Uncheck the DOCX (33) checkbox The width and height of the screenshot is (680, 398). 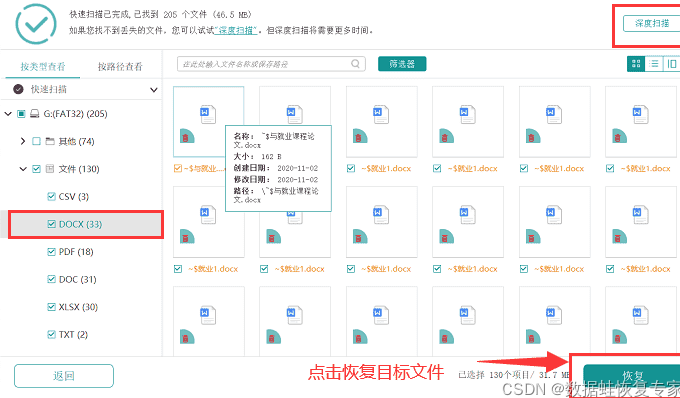(51, 224)
